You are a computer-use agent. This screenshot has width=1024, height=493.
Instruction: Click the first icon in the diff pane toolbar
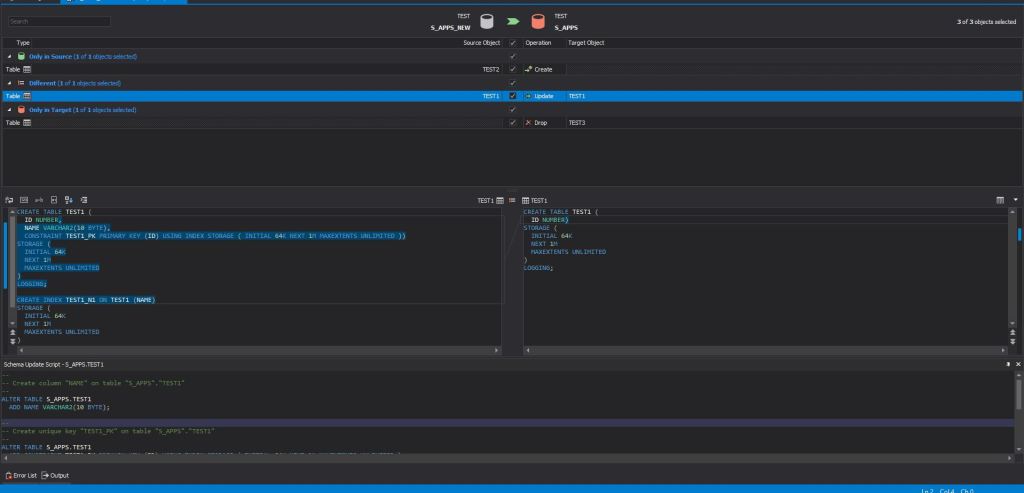coord(8,200)
